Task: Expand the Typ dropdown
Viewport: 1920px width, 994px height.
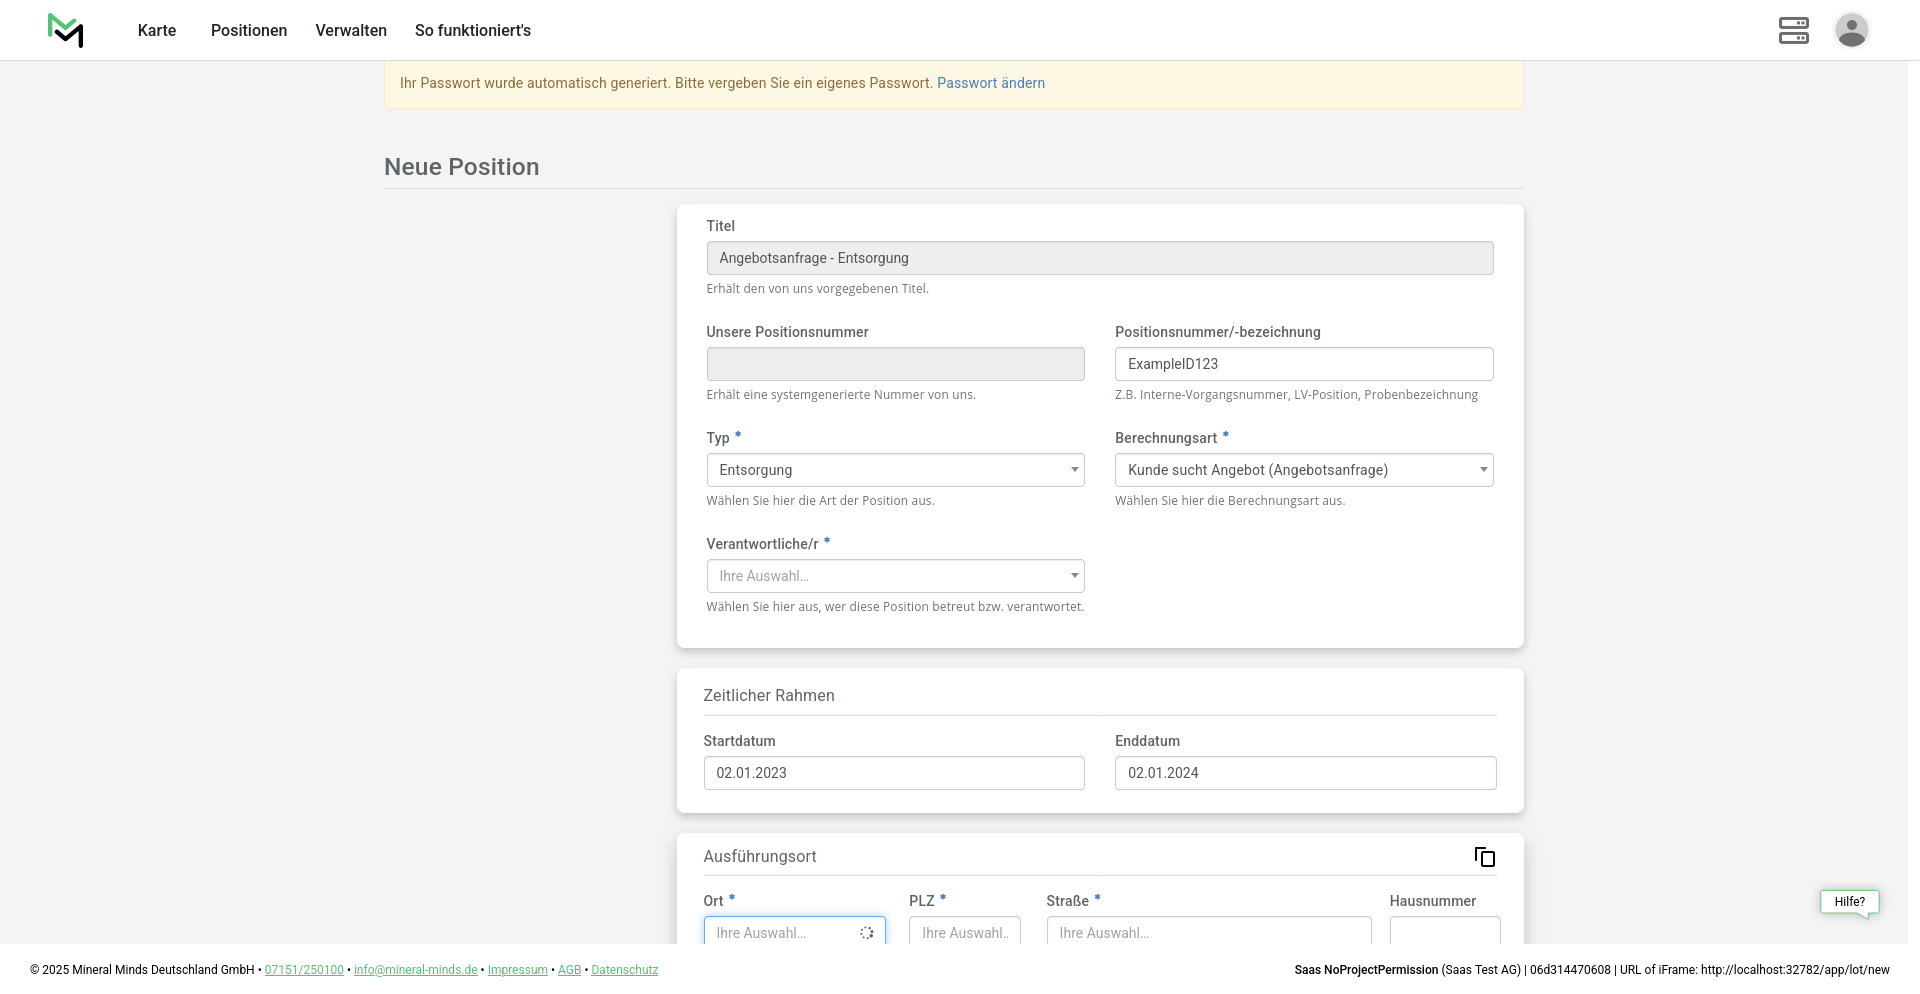Action: (894, 470)
